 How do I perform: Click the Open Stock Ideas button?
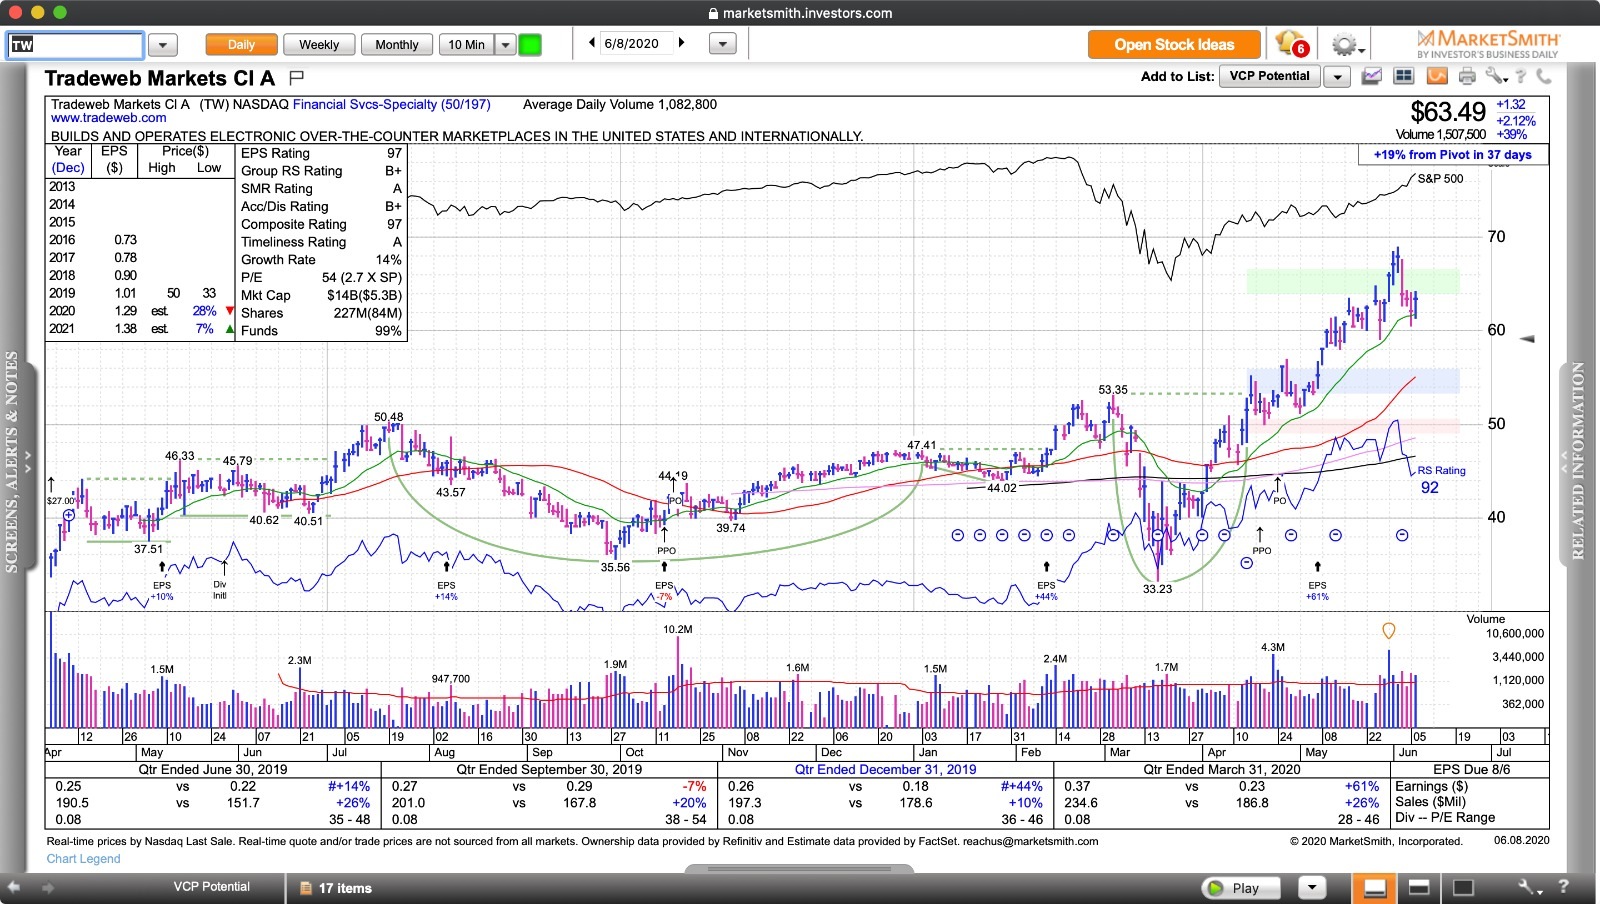pyautogui.click(x=1172, y=44)
